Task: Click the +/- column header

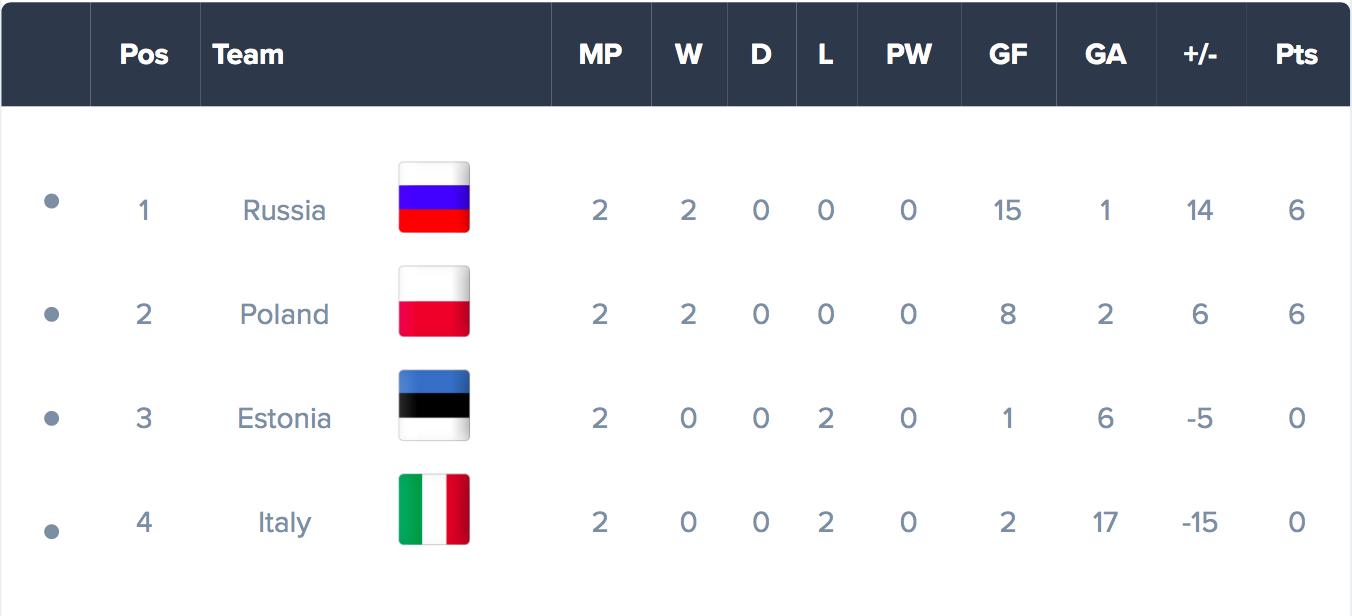Action: (1200, 55)
